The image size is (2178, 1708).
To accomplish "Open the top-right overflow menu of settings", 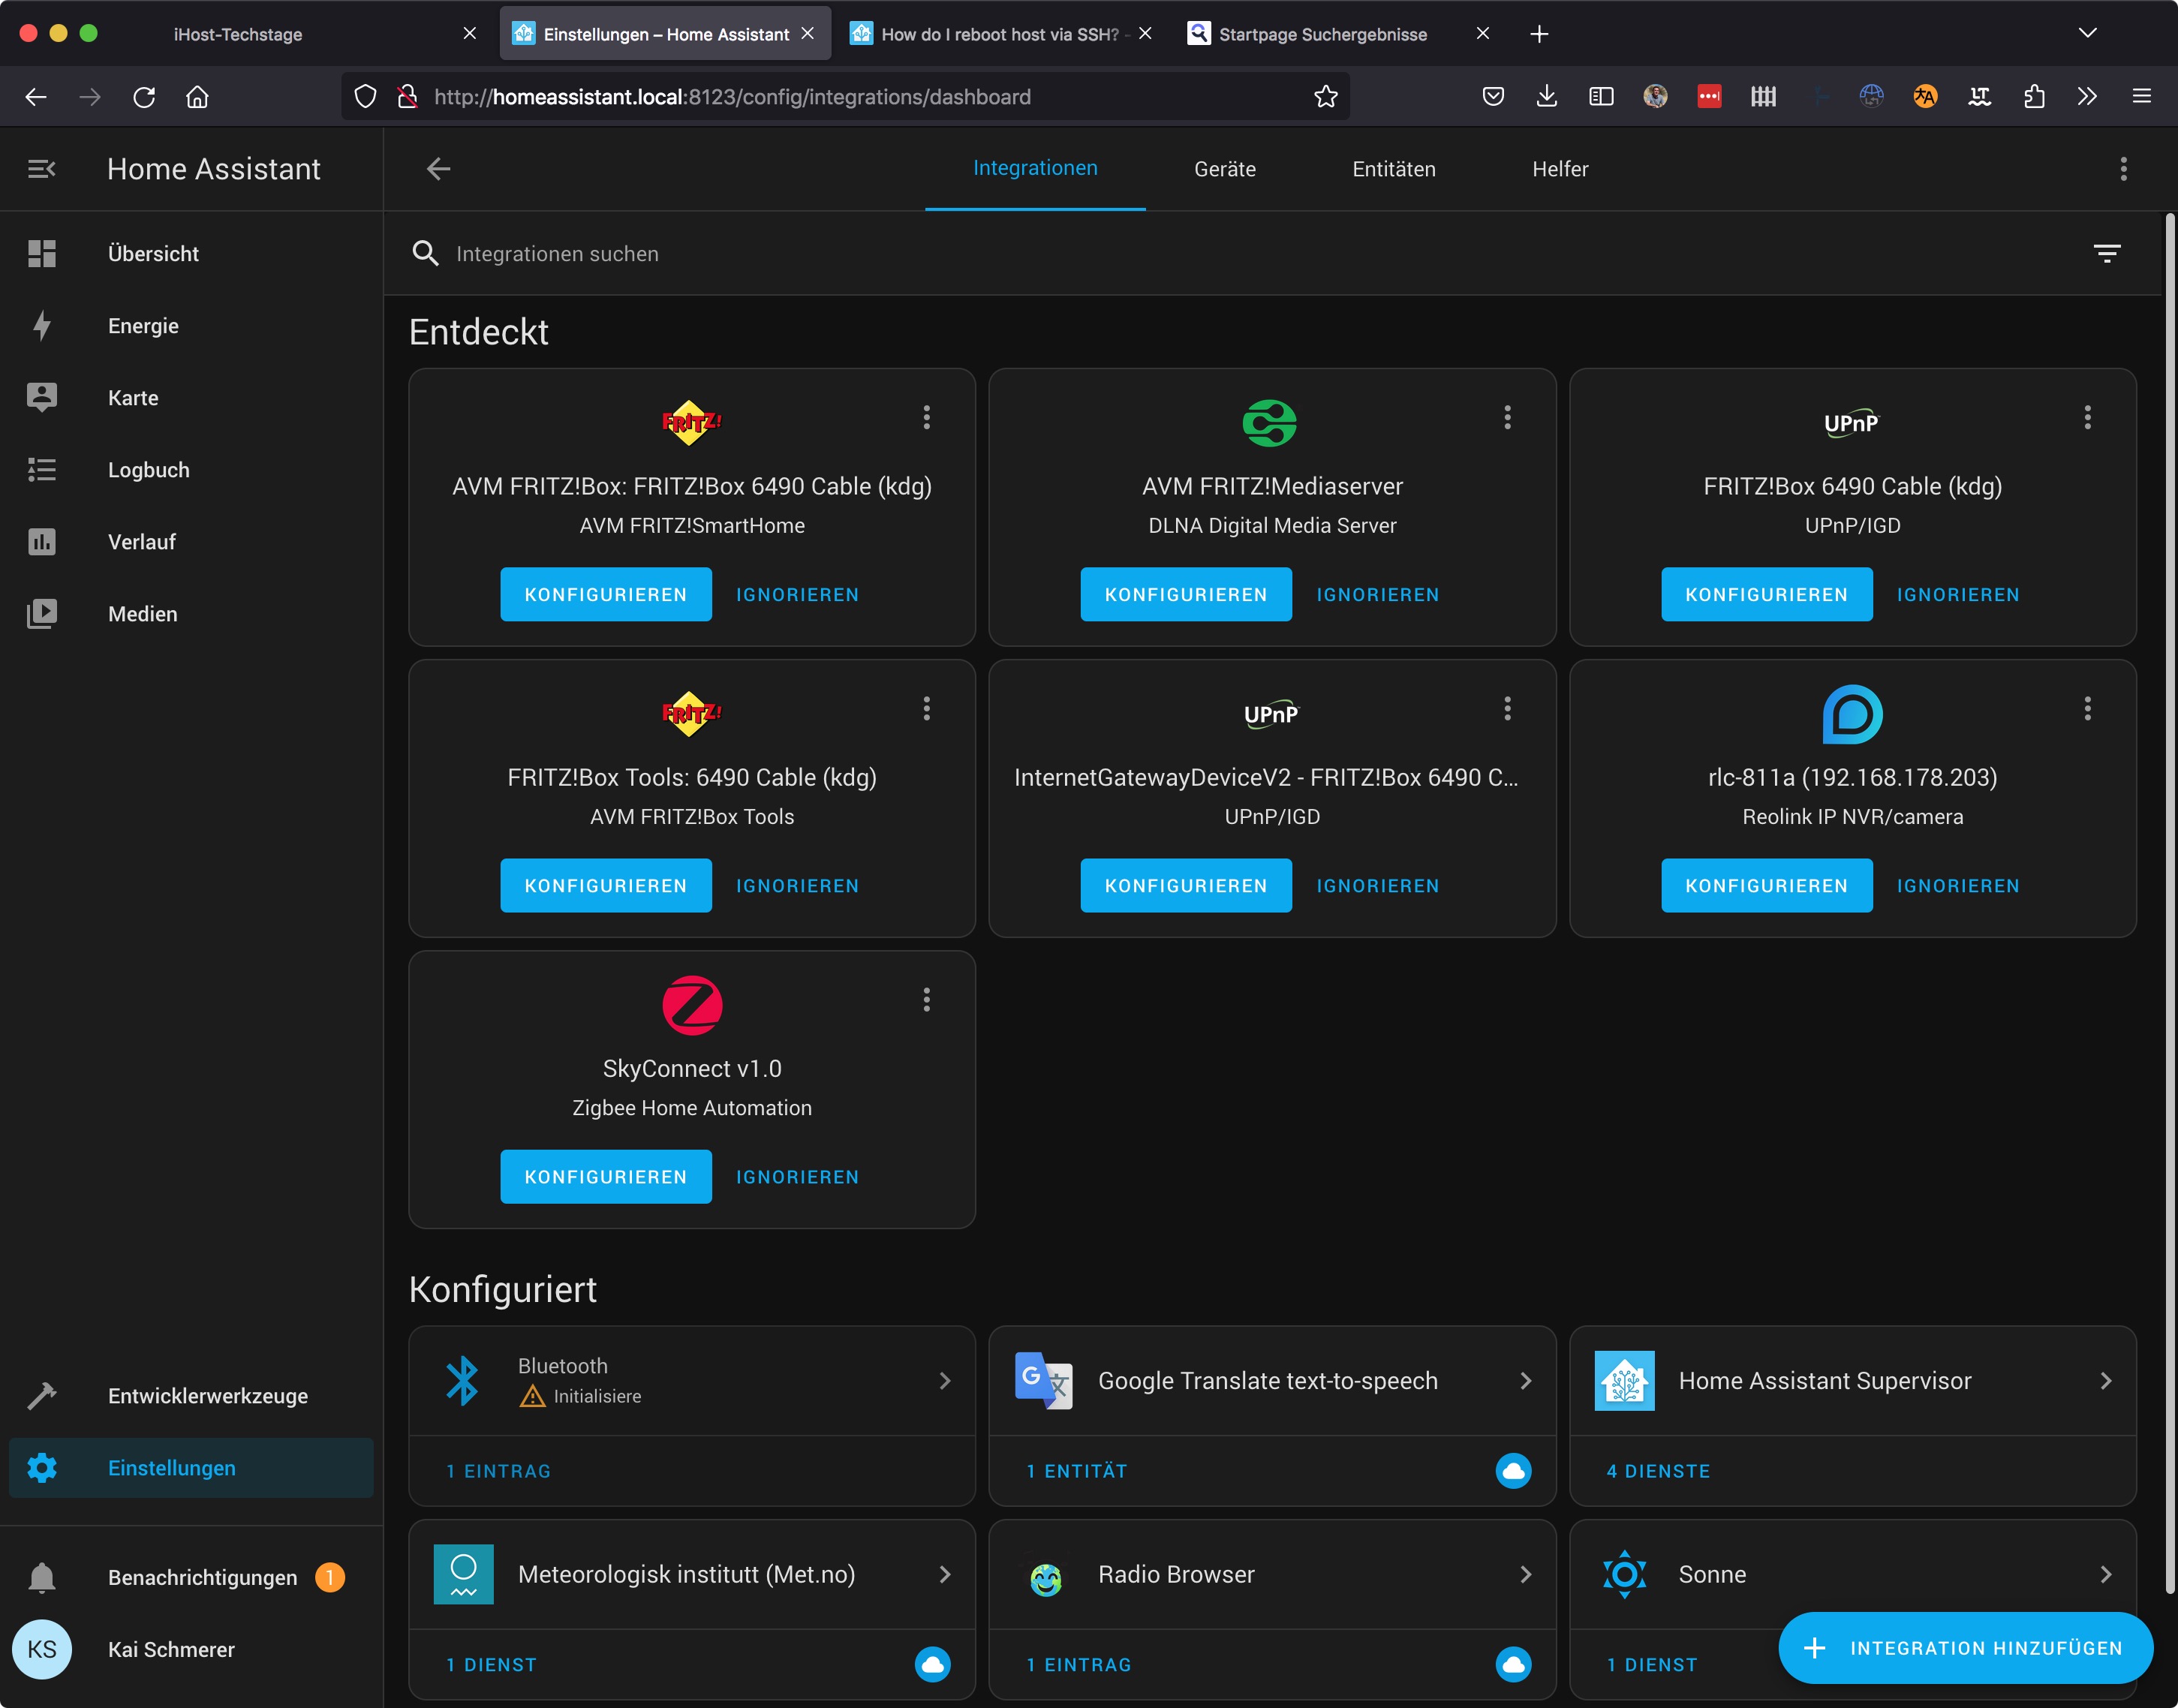I will tap(2123, 169).
